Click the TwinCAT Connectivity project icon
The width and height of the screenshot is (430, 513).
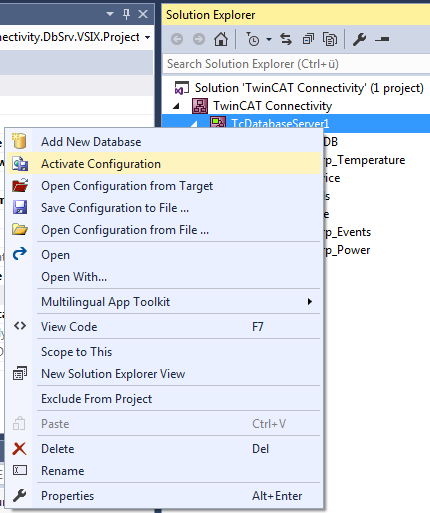tap(200, 106)
